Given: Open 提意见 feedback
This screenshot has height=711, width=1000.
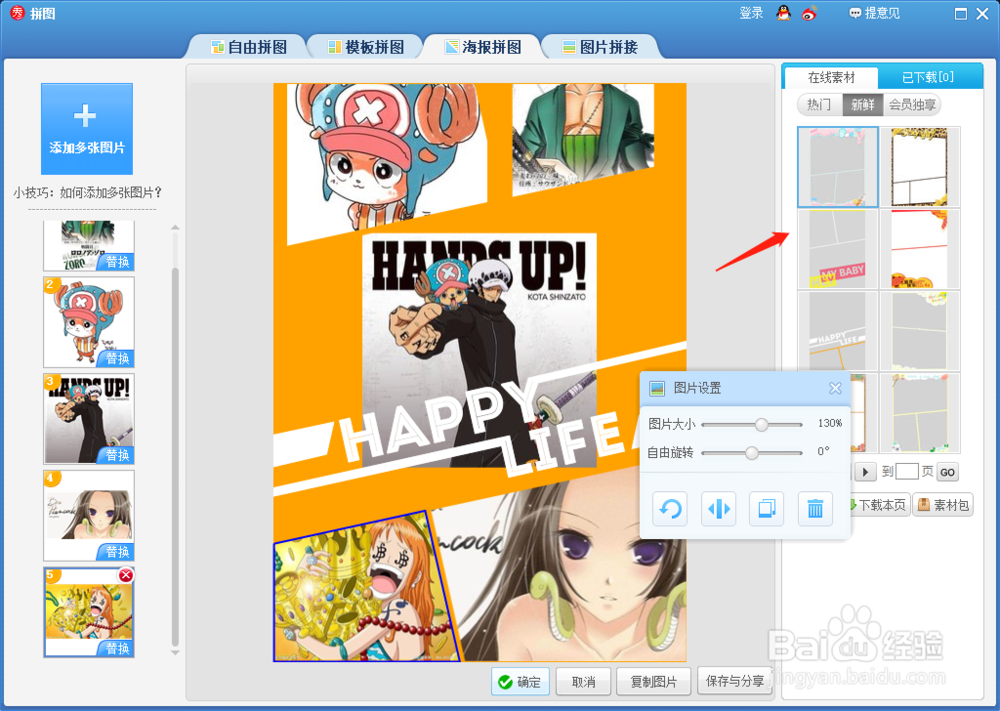Looking at the screenshot, I should point(874,13).
